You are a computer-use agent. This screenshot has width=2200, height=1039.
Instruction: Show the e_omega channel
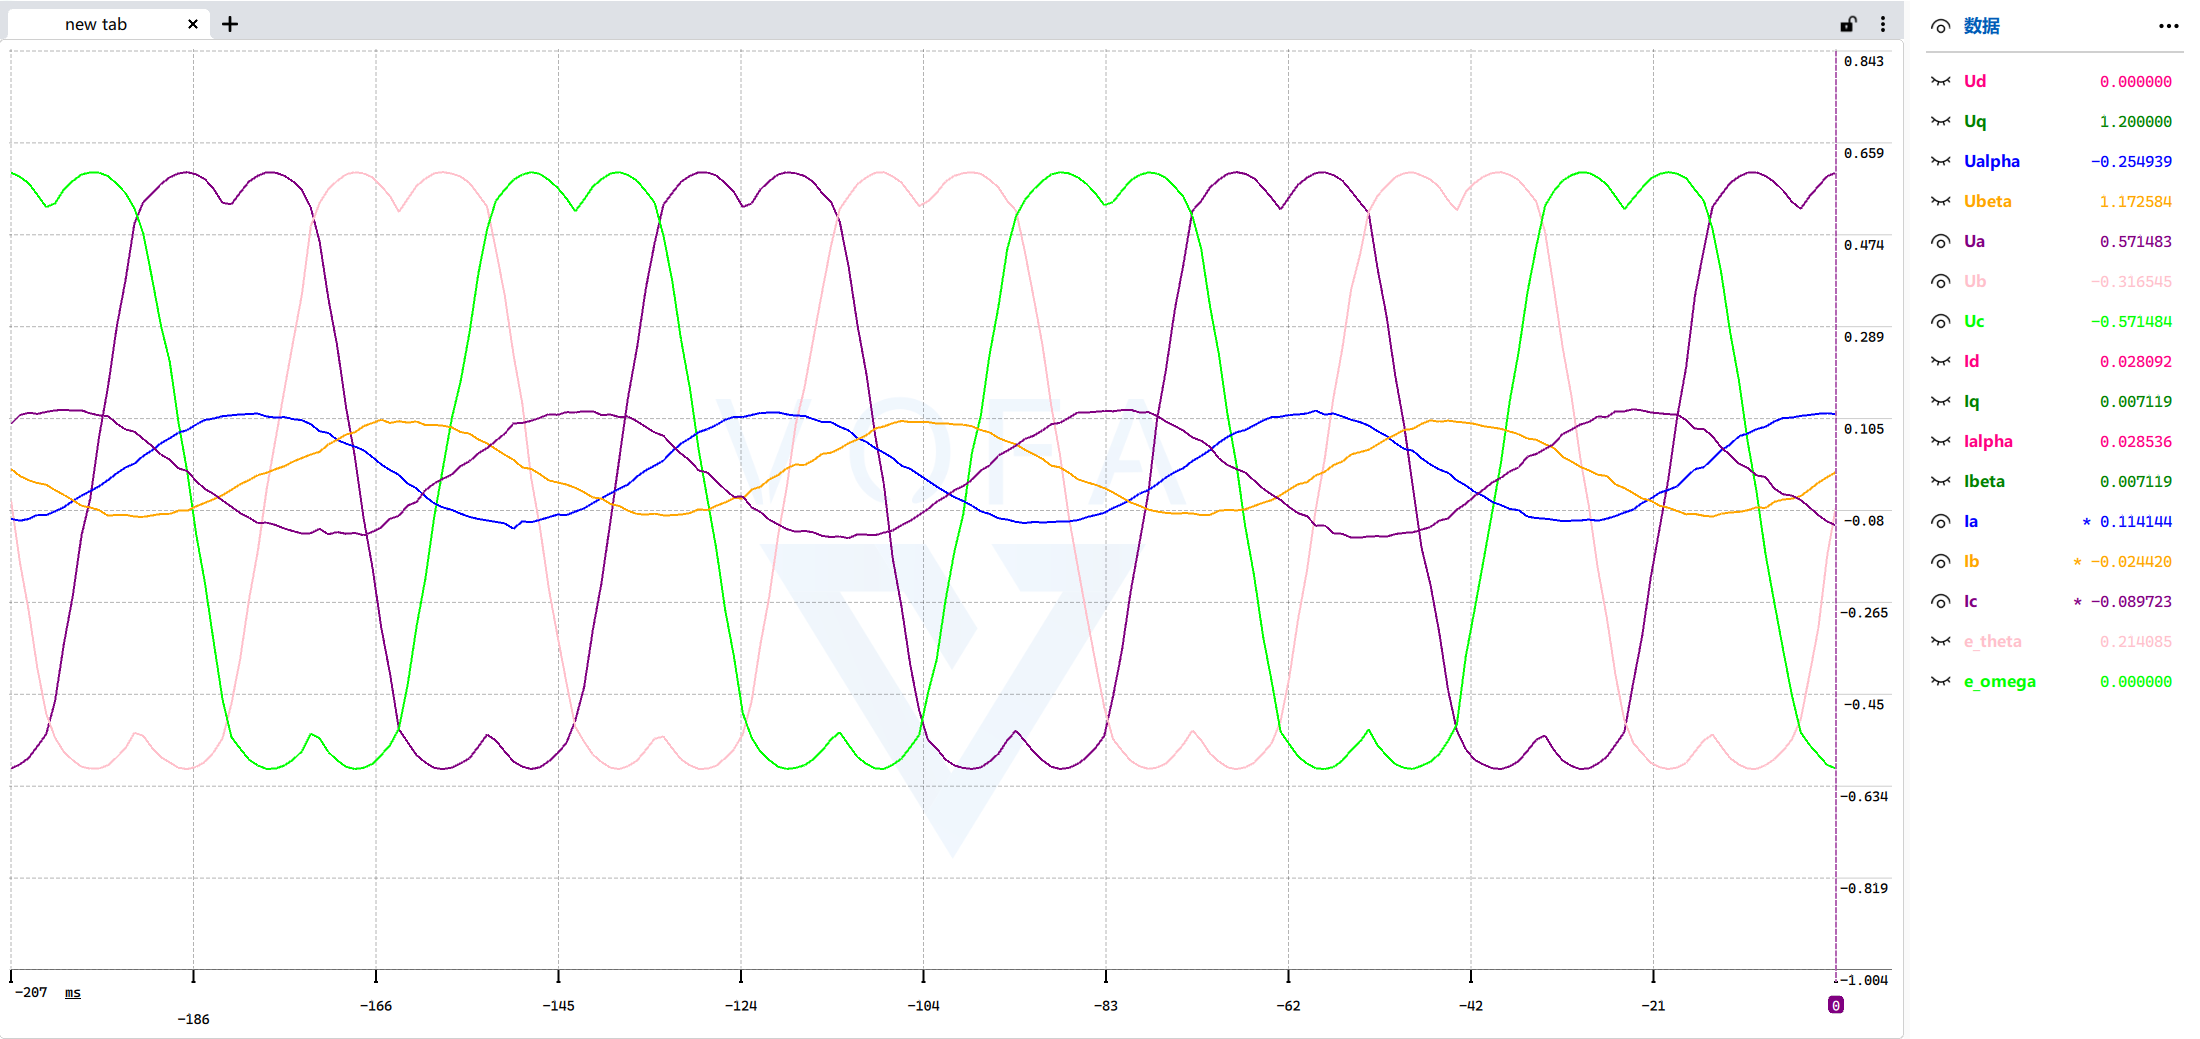point(1940,681)
